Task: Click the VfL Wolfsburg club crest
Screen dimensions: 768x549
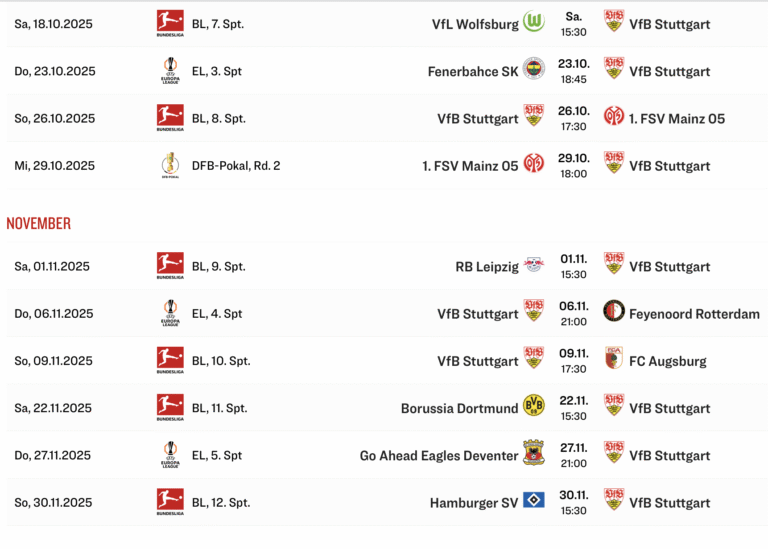Action: (534, 22)
